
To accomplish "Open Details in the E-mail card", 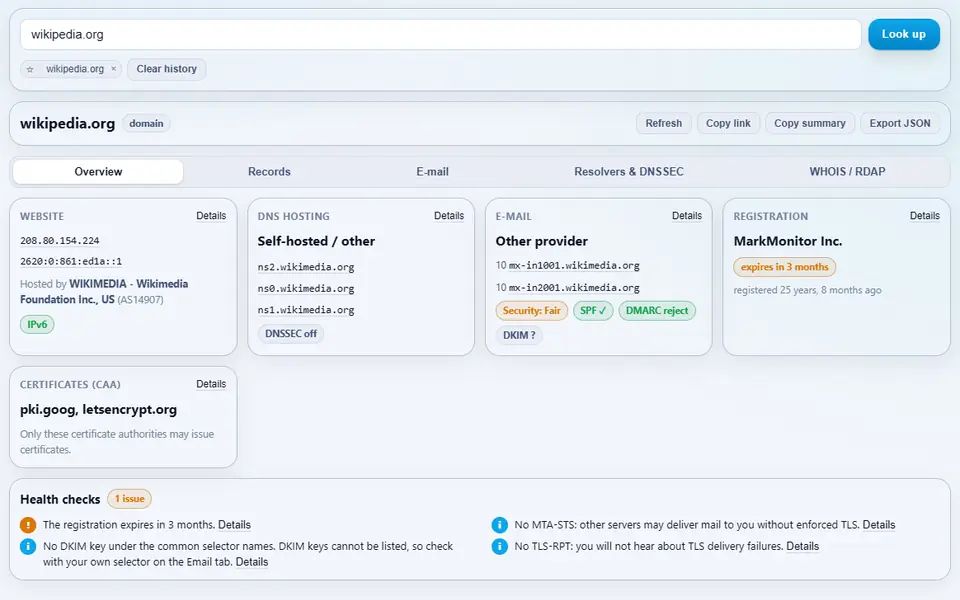I will coord(687,216).
